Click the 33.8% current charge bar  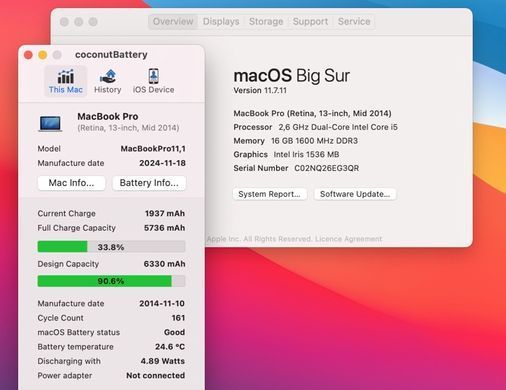[x=111, y=247]
